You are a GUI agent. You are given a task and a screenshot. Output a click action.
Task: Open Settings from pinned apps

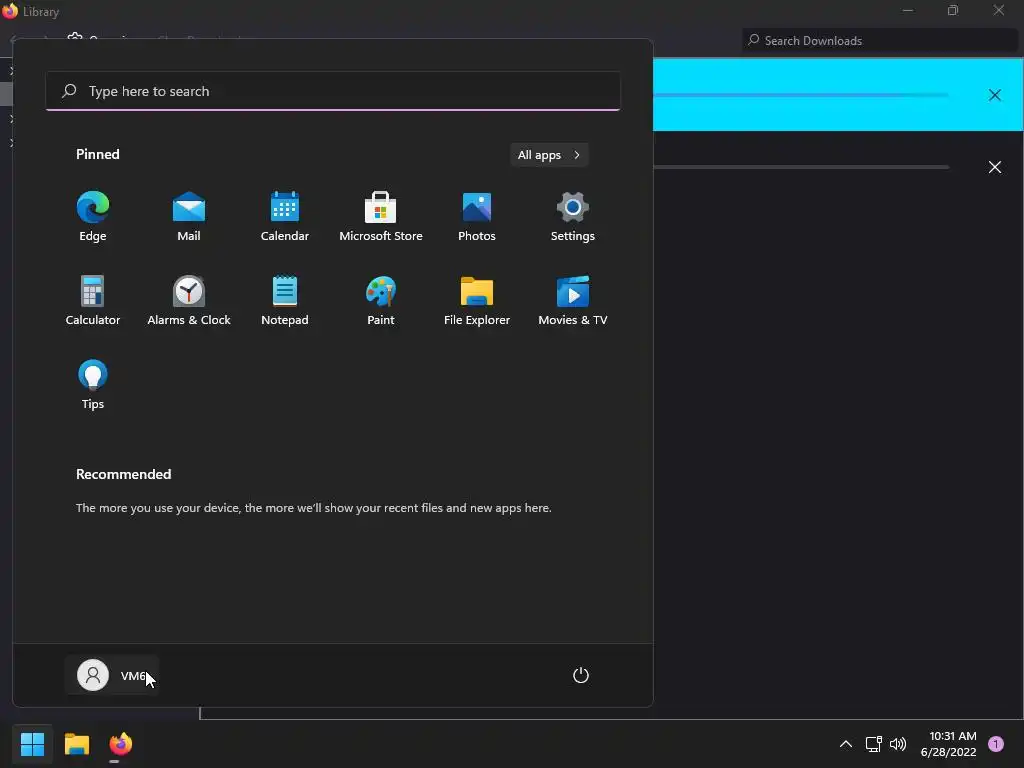(x=573, y=217)
